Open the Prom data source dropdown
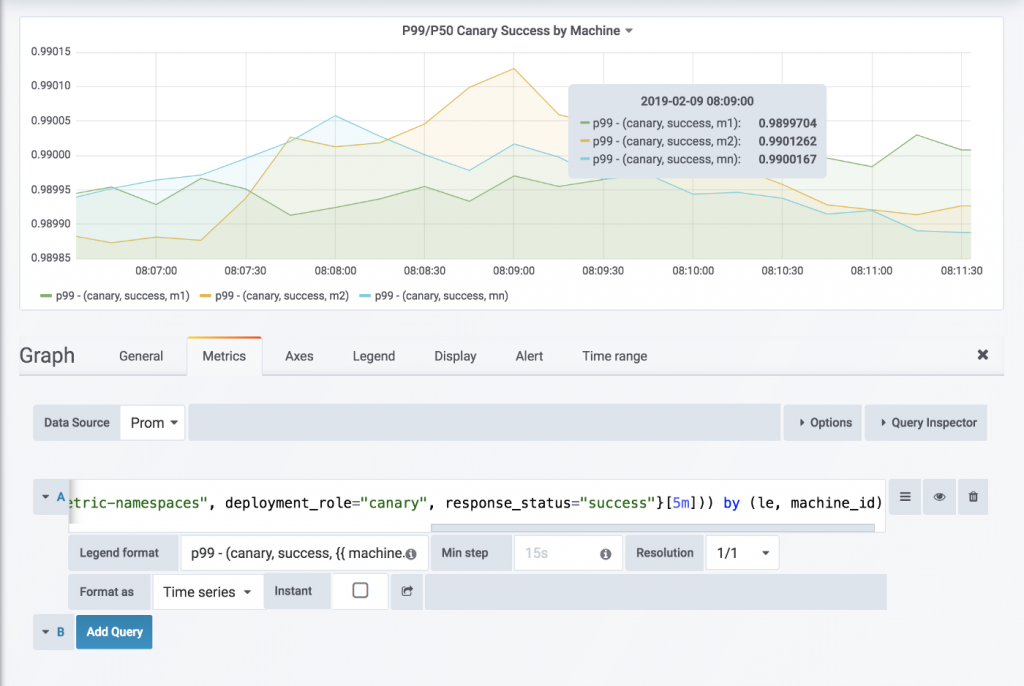This screenshot has height=686, width=1024. tap(154, 423)
